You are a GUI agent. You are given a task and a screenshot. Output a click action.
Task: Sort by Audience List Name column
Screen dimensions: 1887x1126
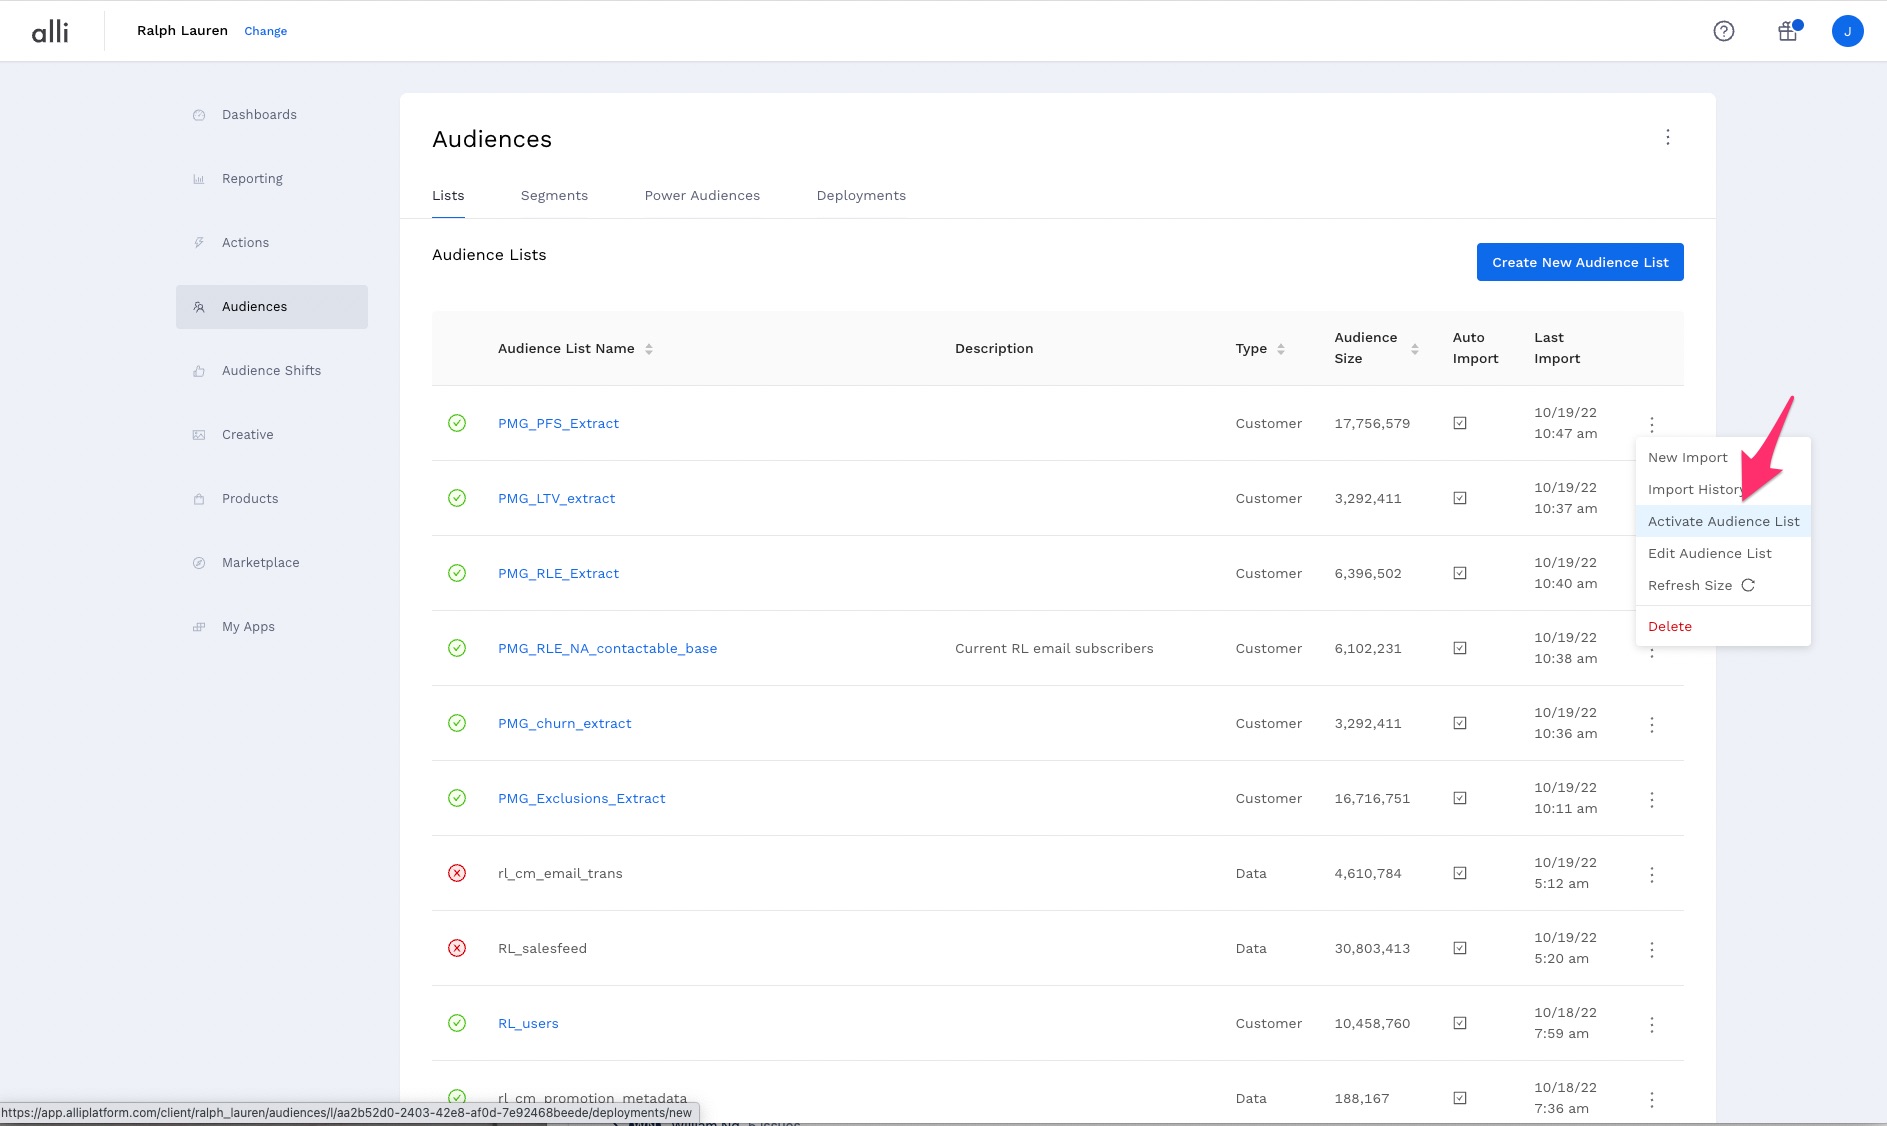pos(648,349)
